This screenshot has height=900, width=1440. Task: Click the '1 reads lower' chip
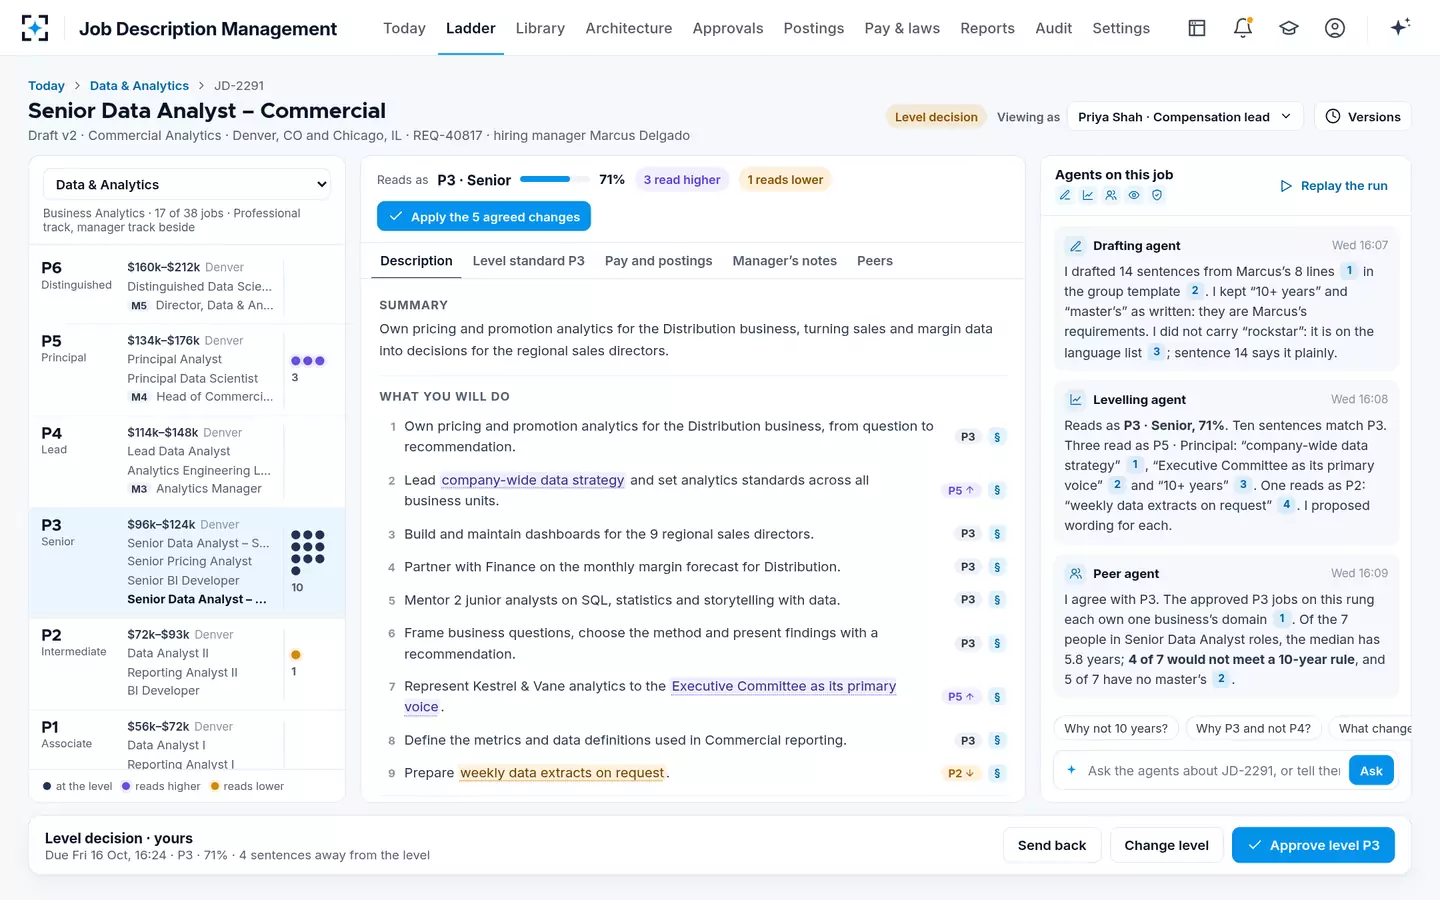tap(785, 180)
